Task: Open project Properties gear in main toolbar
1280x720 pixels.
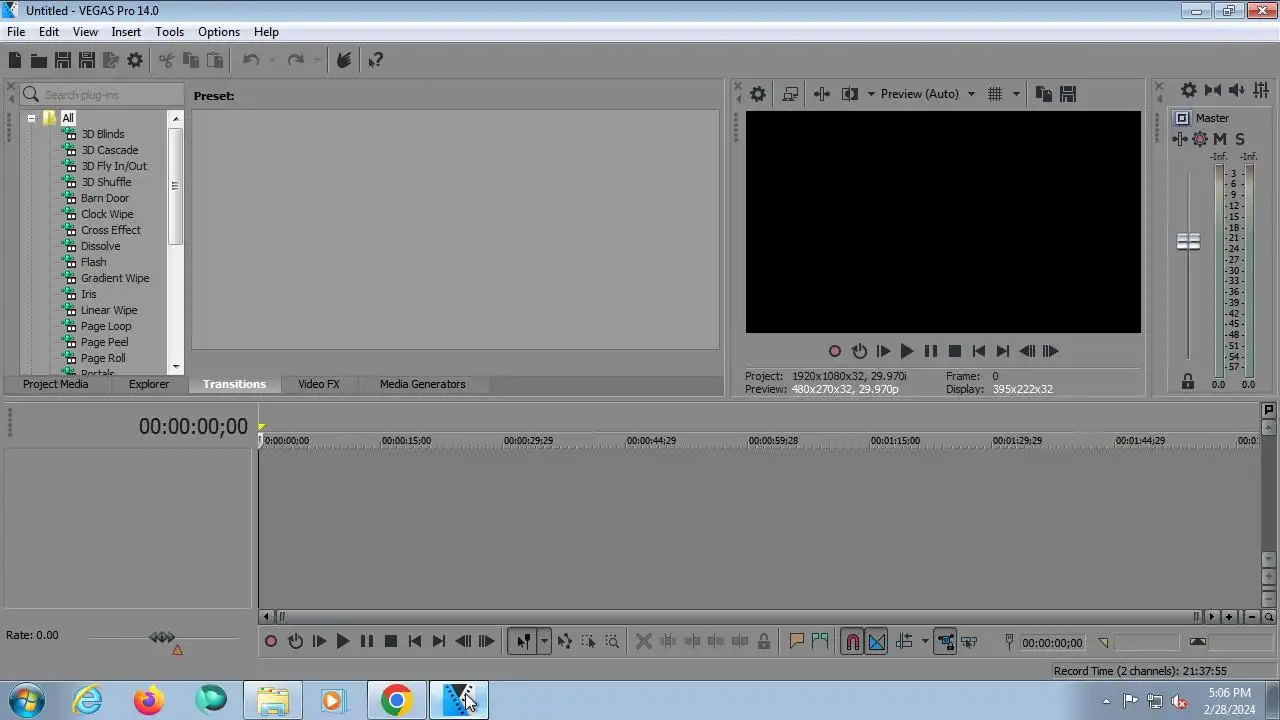Action: [135, 60]
